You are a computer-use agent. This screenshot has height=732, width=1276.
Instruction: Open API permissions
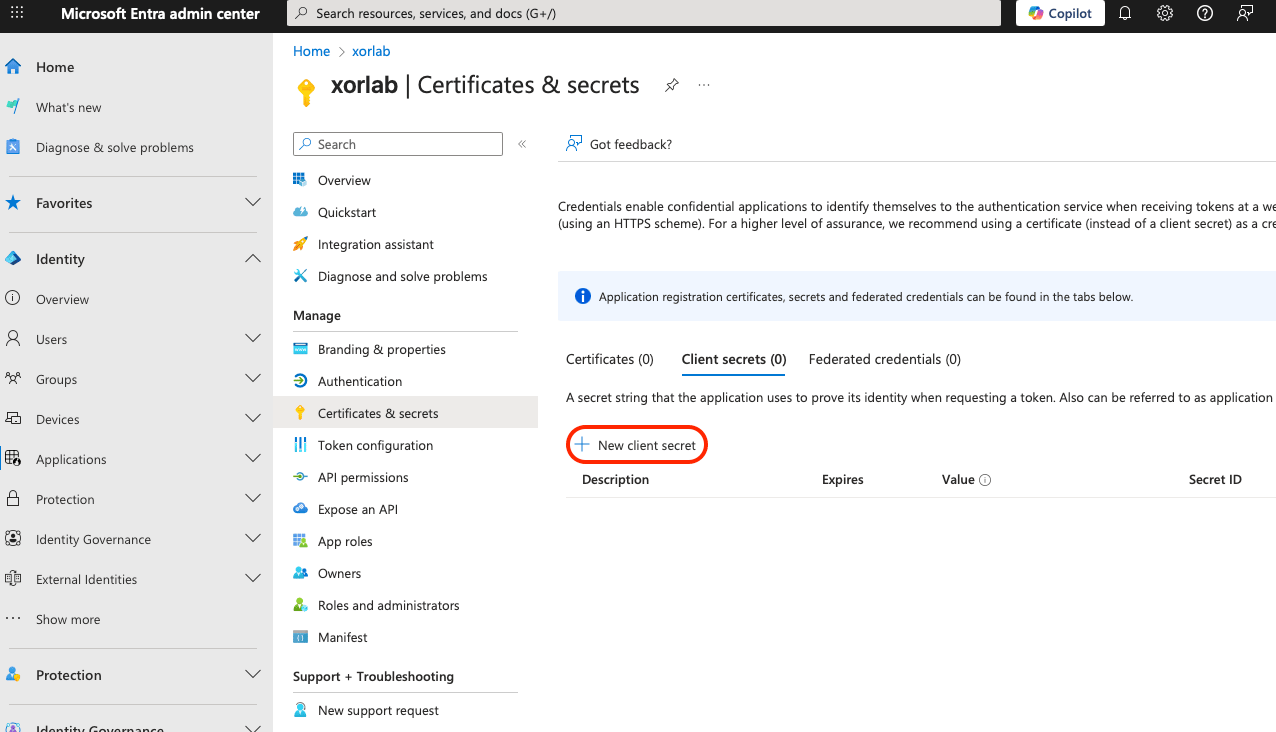point(363,477)
